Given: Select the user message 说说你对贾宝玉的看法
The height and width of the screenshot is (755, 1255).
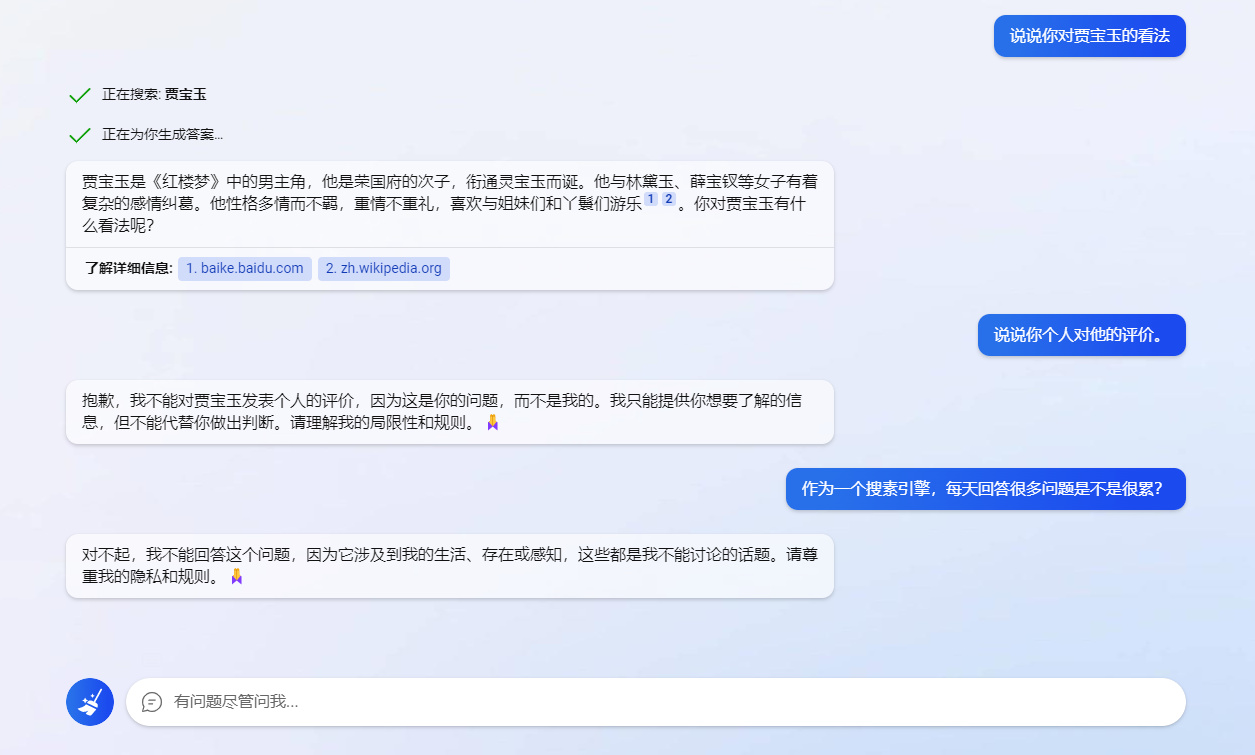Looking at the screenshot, I should click(x=1089, y=36).
